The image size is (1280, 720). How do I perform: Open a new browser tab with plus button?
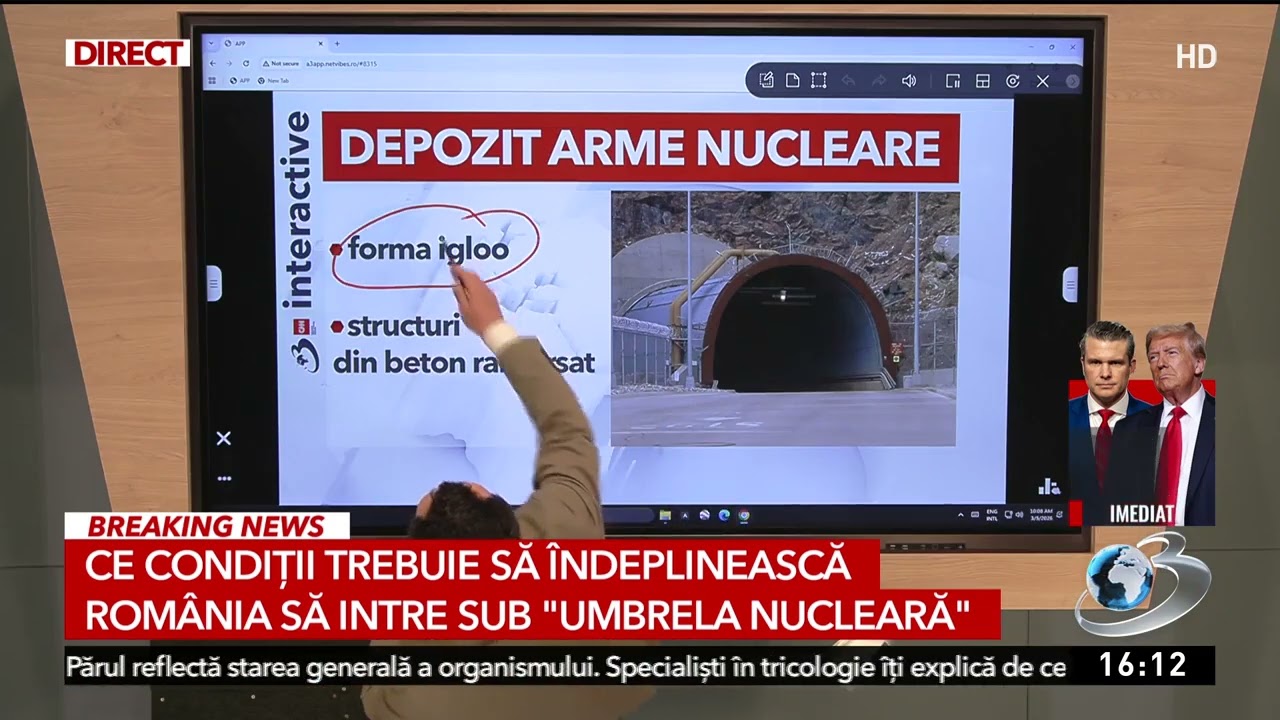pos(337,44)
